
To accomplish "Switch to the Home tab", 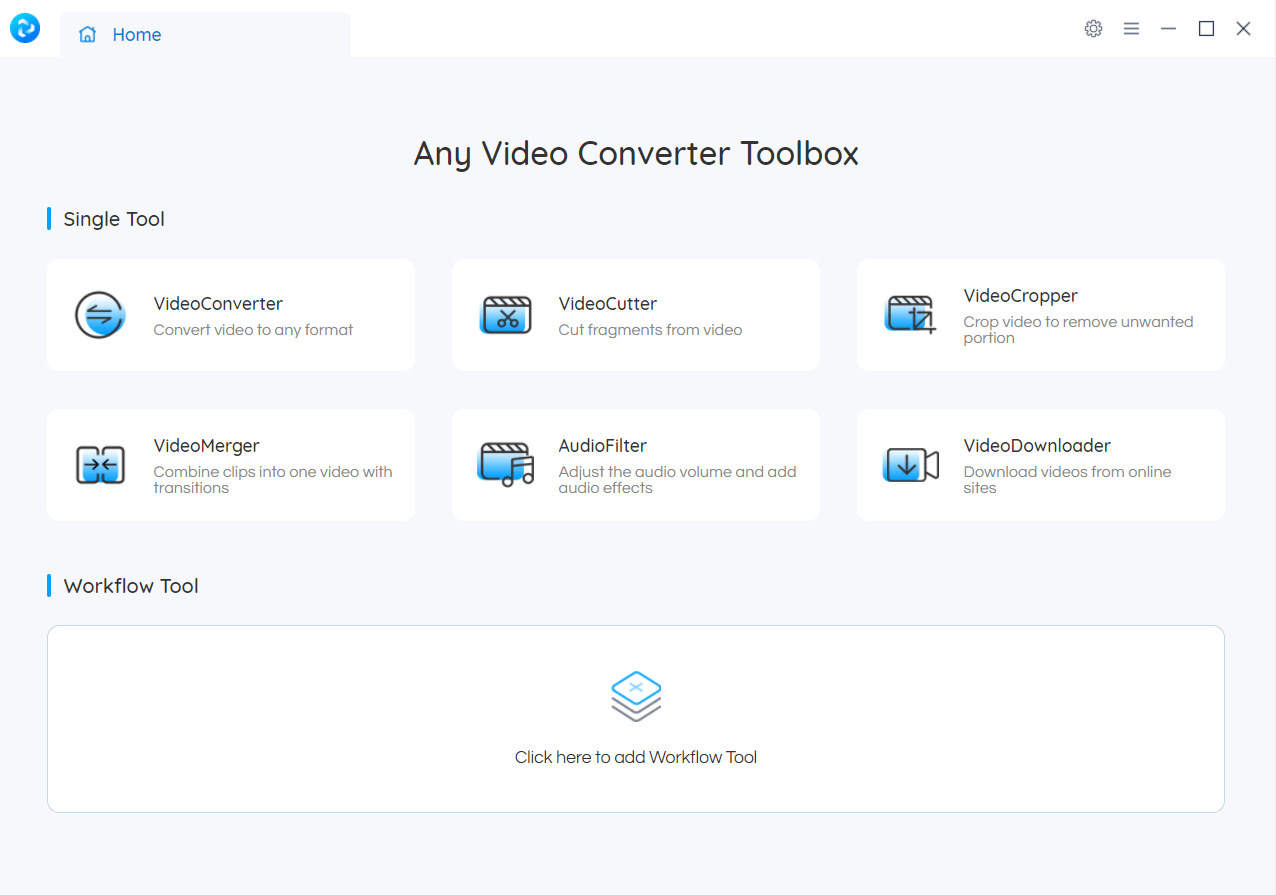I will click(205, 35).
